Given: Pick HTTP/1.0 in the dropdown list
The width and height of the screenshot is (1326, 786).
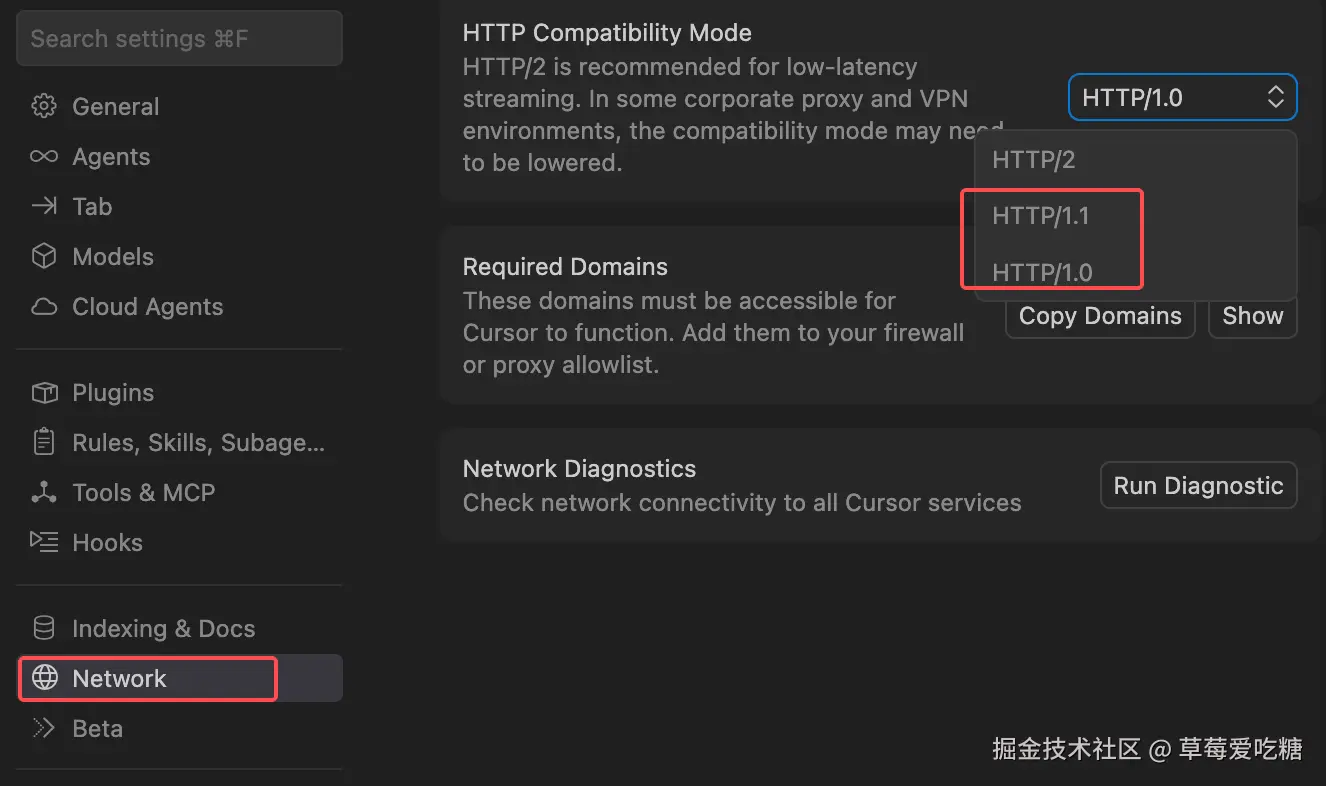Looking at the screenshot, I should pyautogui.click(x=1042, y=272).
